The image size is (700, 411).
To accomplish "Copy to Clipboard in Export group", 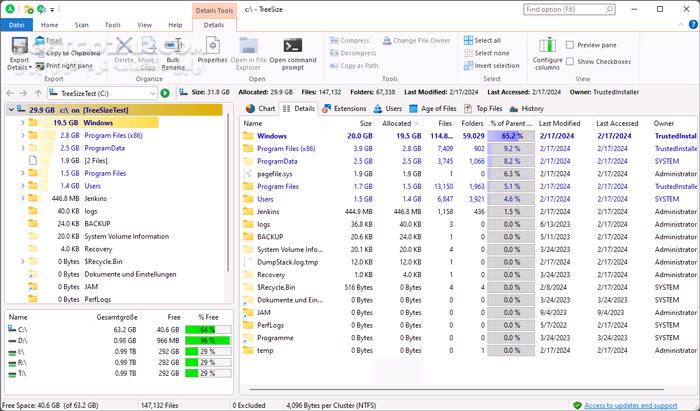I will tap(68, 53).
